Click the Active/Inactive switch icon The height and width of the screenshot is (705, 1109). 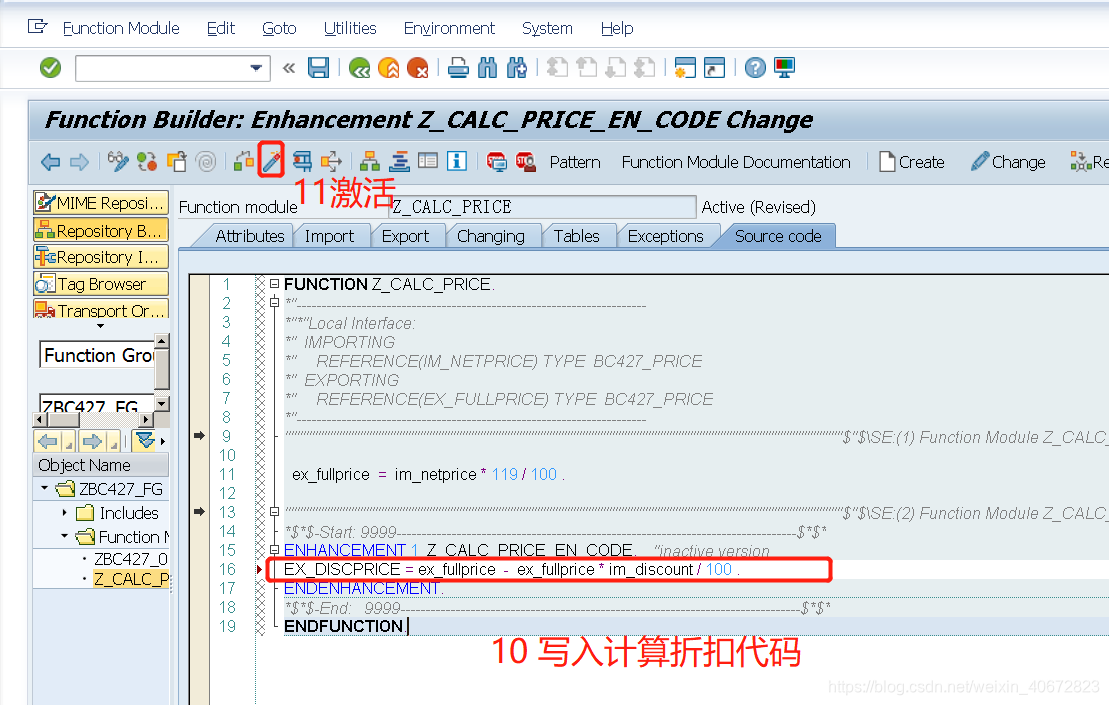[147, 162]
